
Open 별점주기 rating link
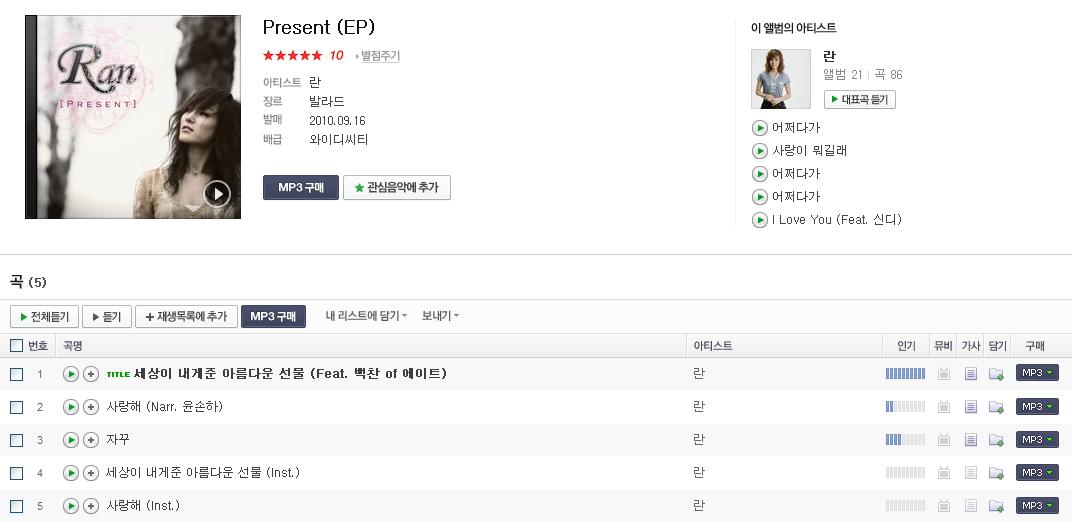377,56
